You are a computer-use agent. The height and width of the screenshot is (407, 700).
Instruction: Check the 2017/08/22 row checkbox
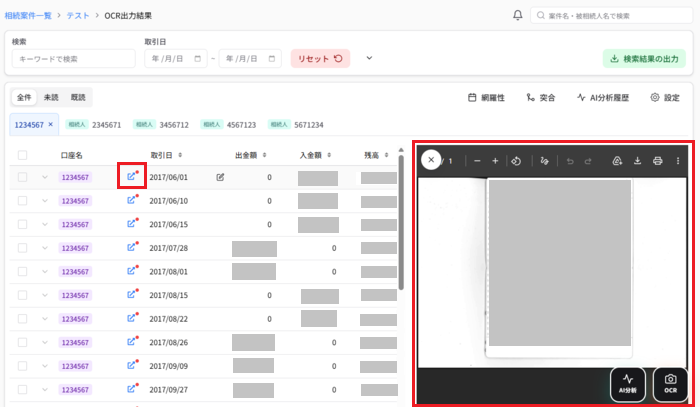click(x=22, y=319)
